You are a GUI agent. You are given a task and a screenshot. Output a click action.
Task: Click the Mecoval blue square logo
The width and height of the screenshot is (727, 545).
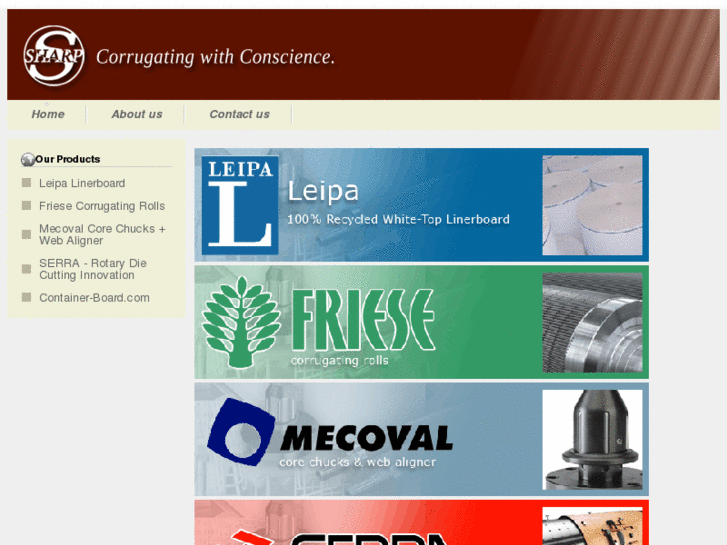pyautogui.click(x=241, y=432)
